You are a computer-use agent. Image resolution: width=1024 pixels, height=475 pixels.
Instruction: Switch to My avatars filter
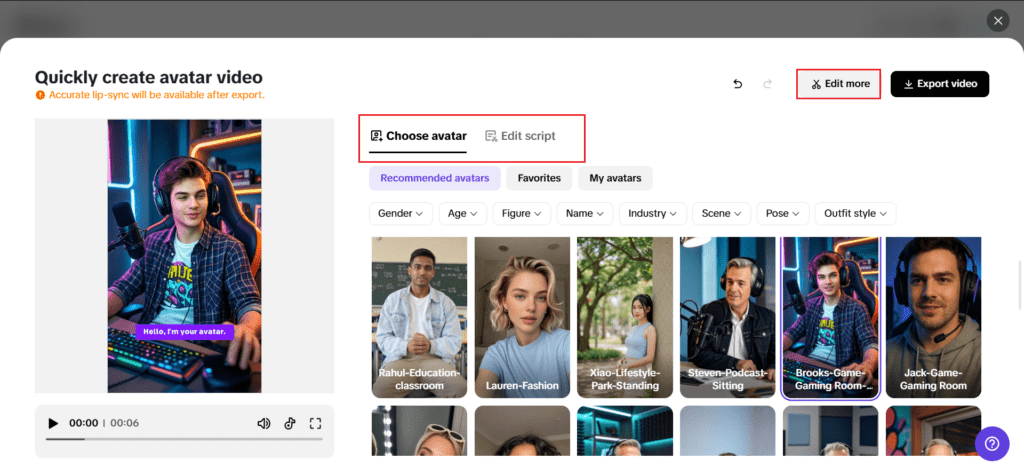(x=615, y=178)
